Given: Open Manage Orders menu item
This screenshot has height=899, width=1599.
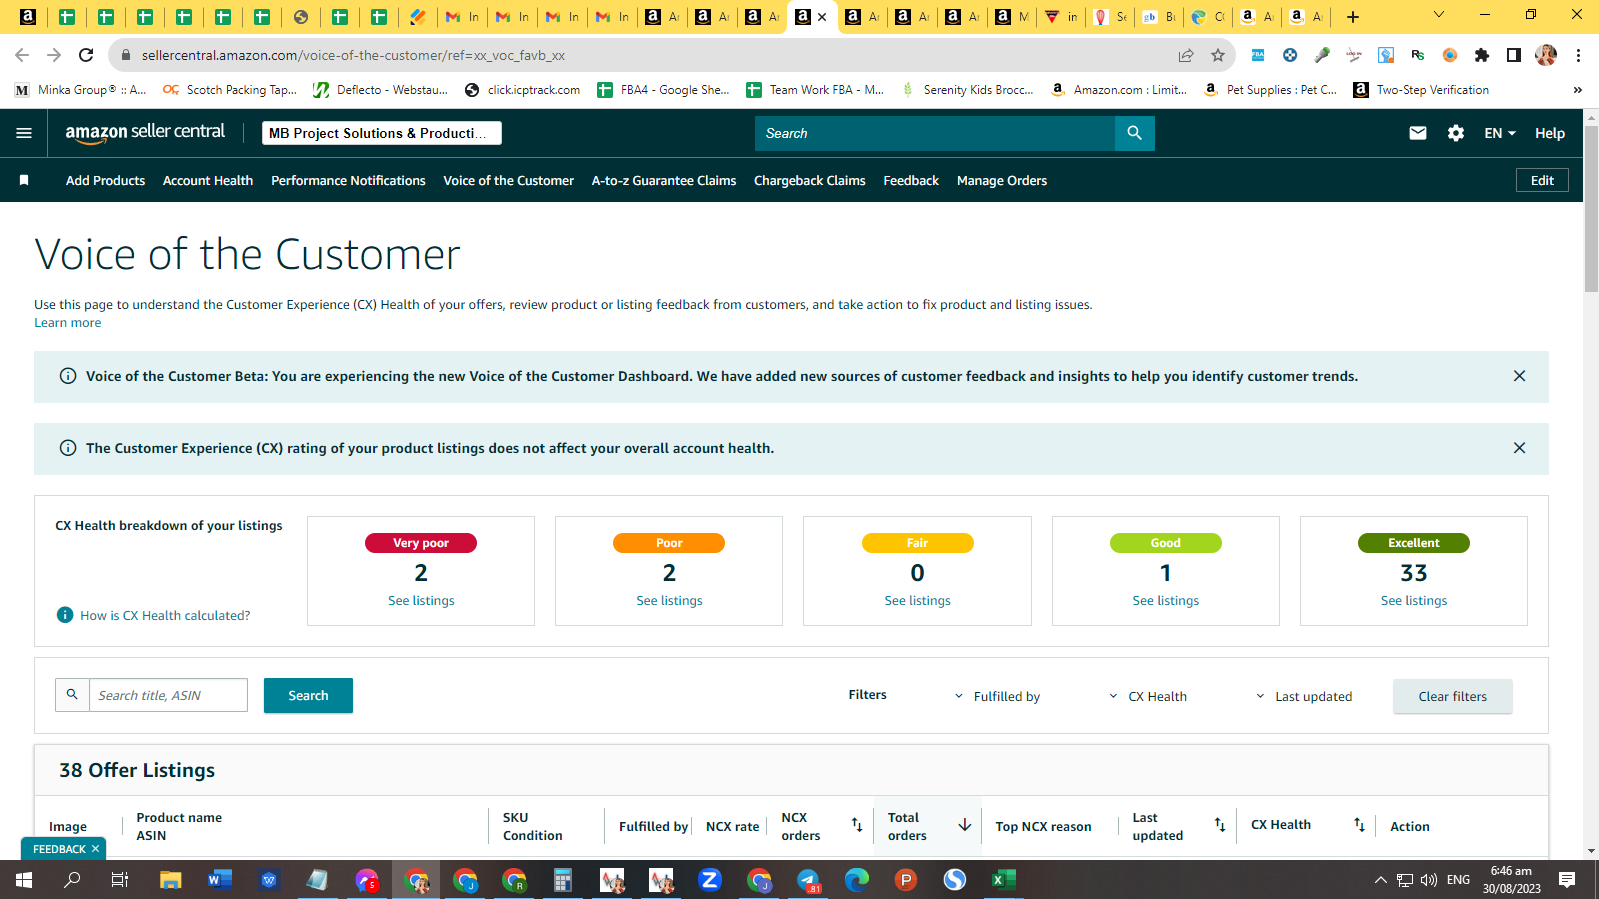Looking at the screenshot, I should [1002, 180].
